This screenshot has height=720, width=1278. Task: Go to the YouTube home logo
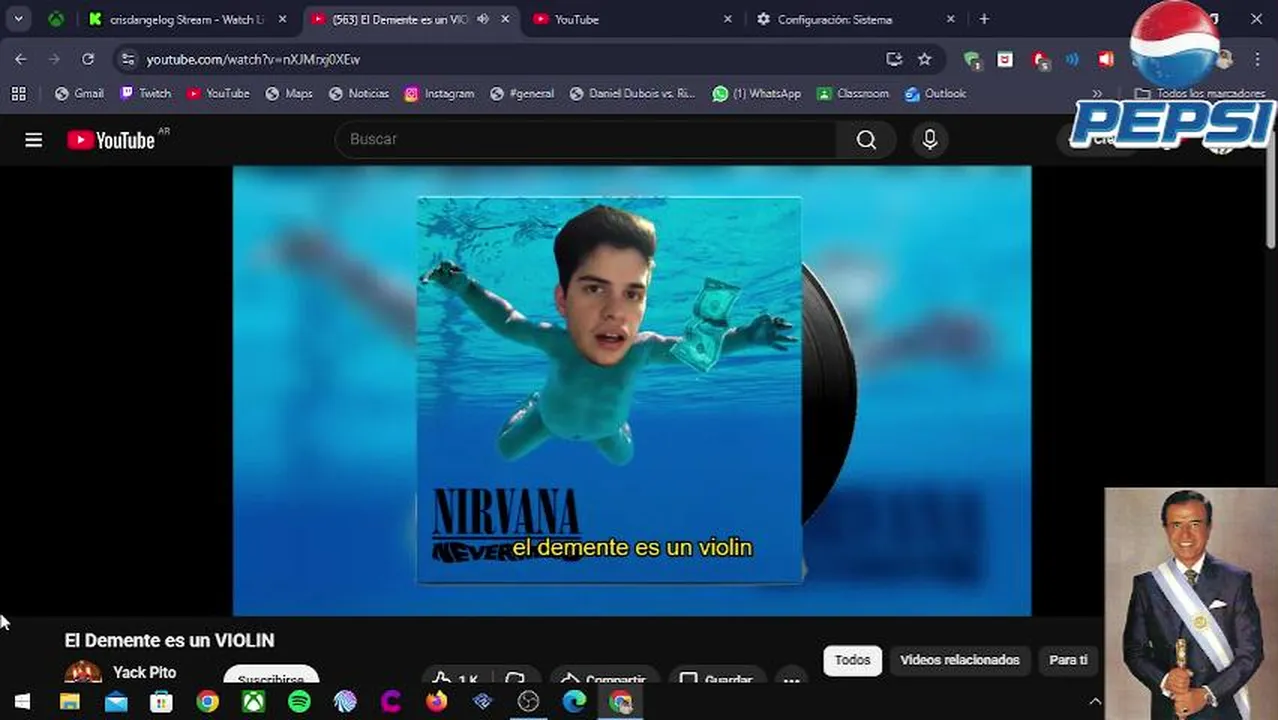(x=111, y=140)
